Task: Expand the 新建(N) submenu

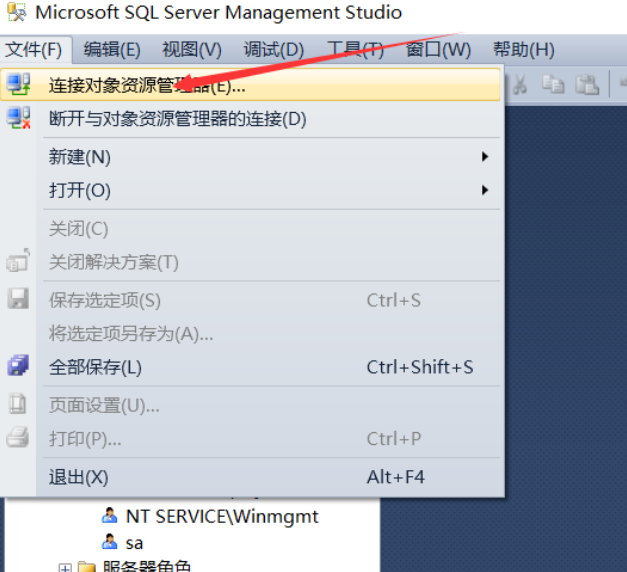Action: point(250,156)
